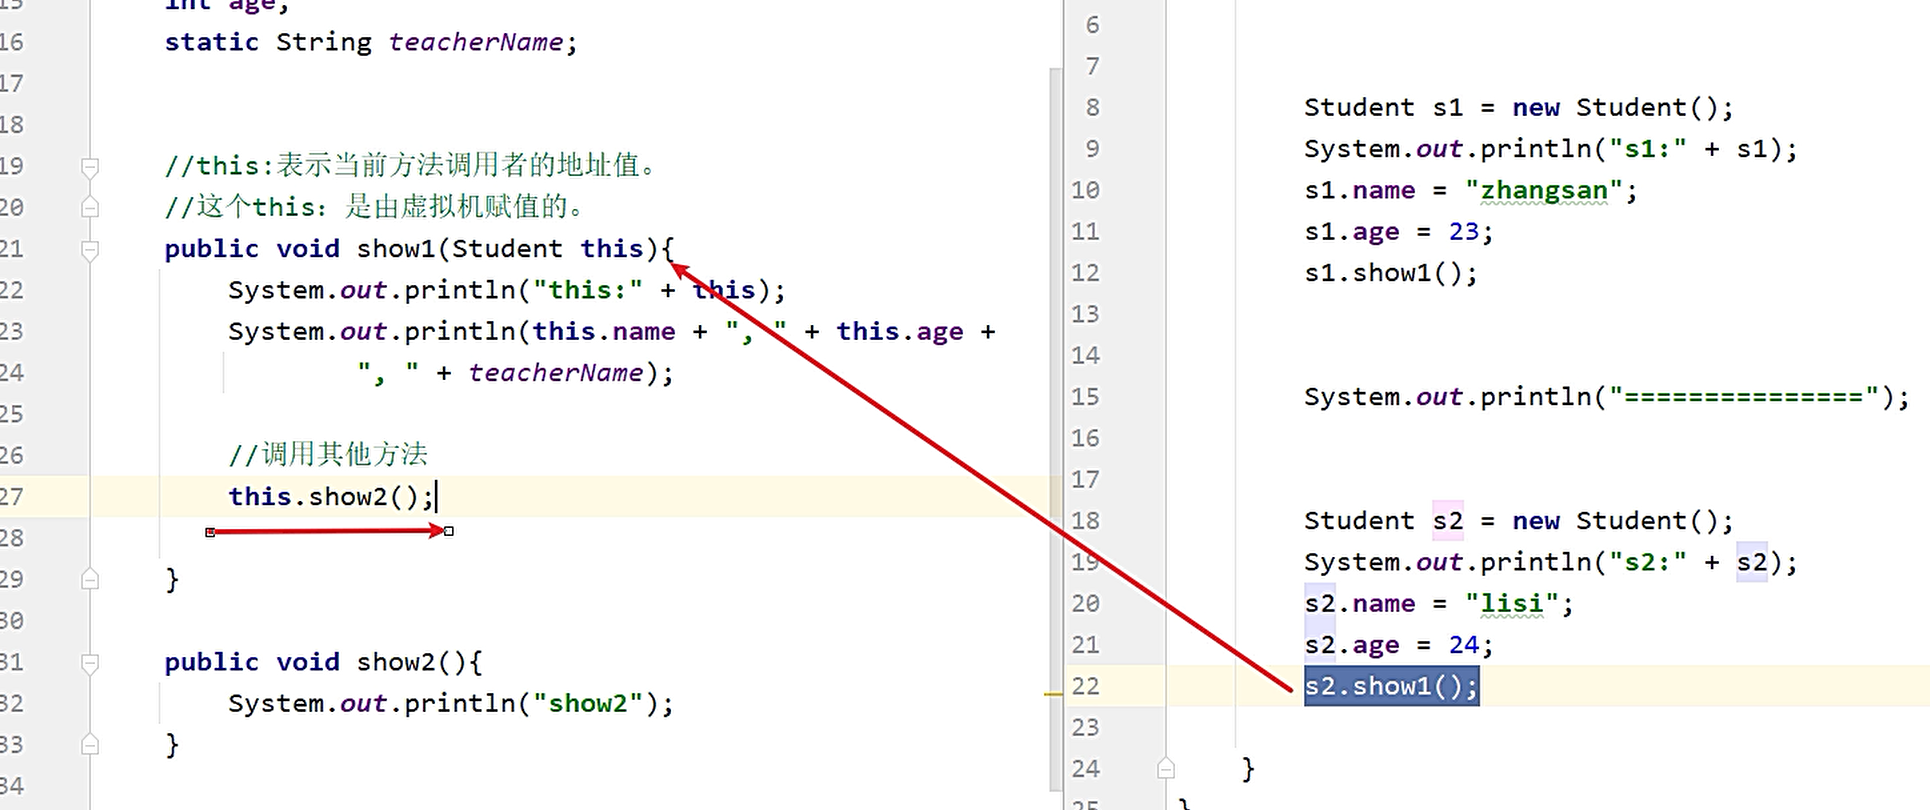This screenshot has height=810, width=1930.
Task: Click the "this:" string literal
Action: (x=587, y=290)
